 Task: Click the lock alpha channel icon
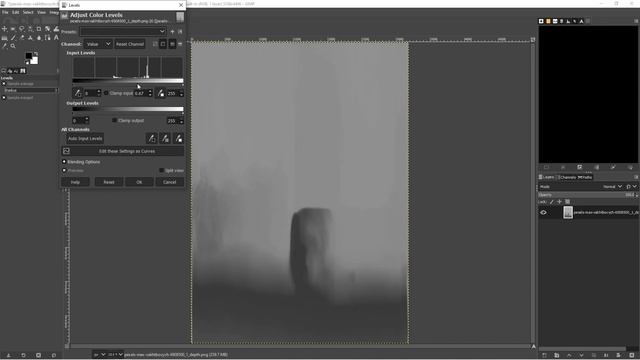click(x=567, y=202)
